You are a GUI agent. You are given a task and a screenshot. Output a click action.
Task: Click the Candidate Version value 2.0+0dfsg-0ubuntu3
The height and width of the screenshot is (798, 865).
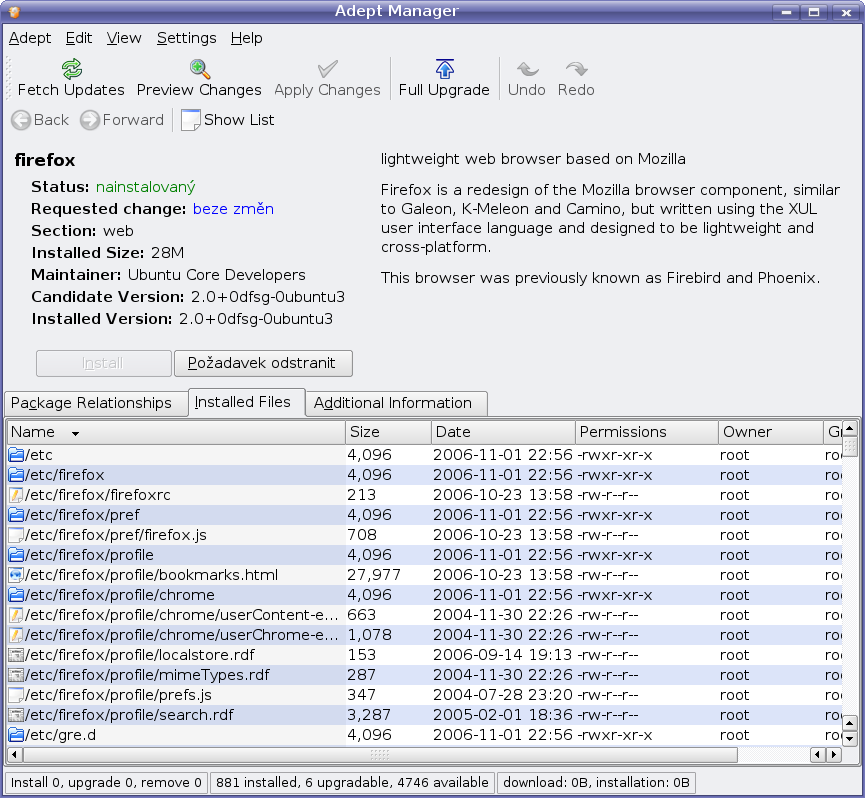click(x=268, y=297)
